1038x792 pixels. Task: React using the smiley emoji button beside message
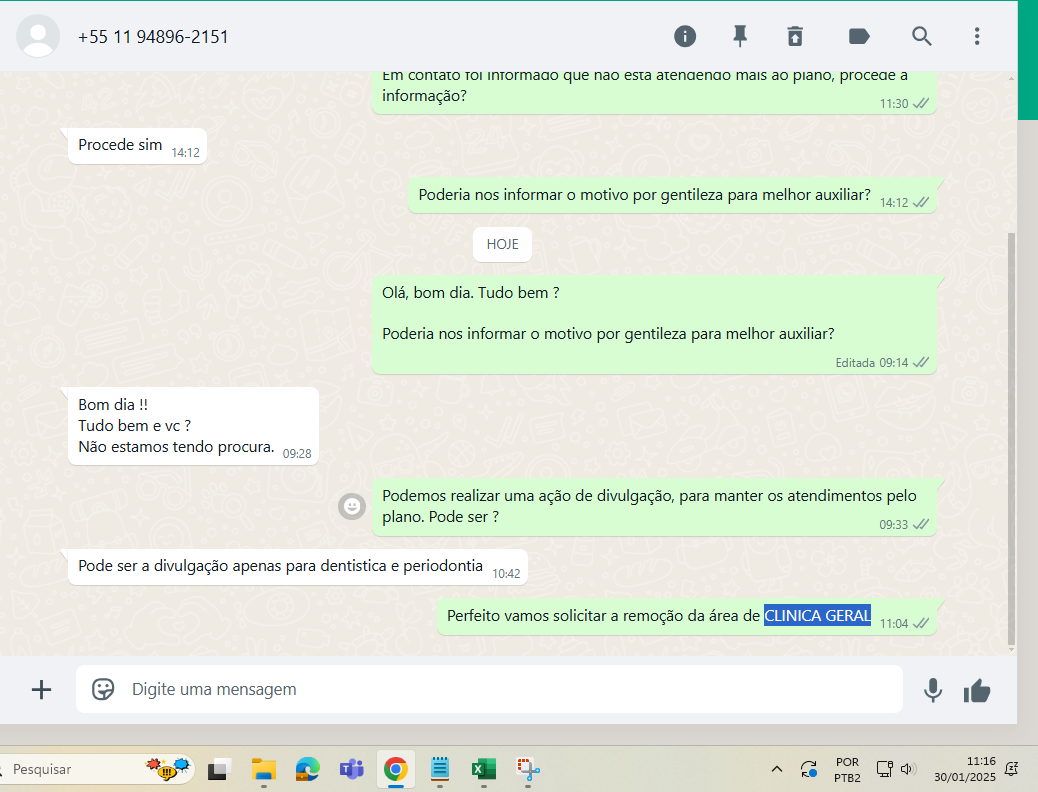[x=352, y=507]
